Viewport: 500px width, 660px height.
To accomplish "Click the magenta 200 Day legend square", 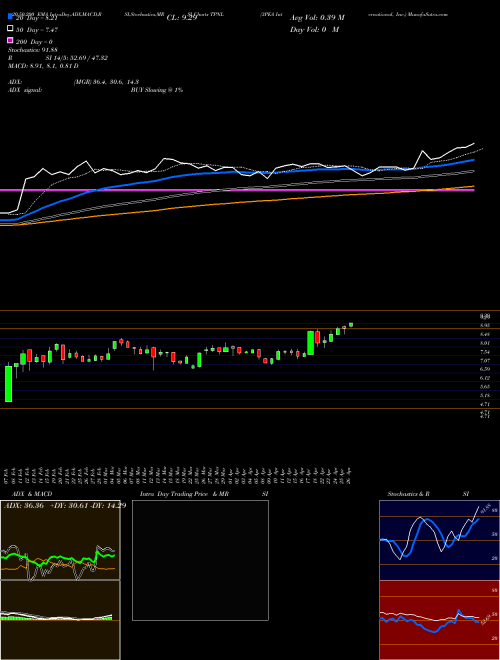I will click(10, 40).
